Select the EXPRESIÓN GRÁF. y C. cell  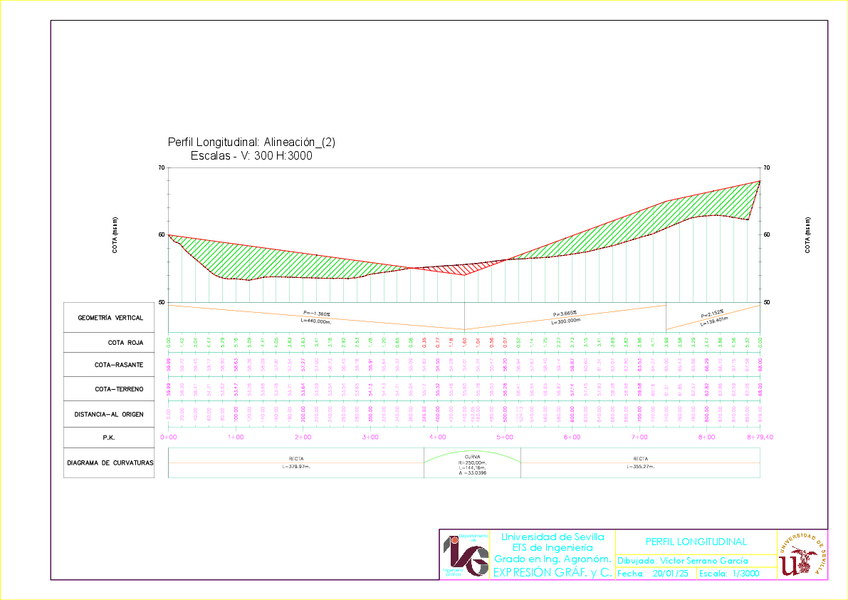(x=552, y=571)
